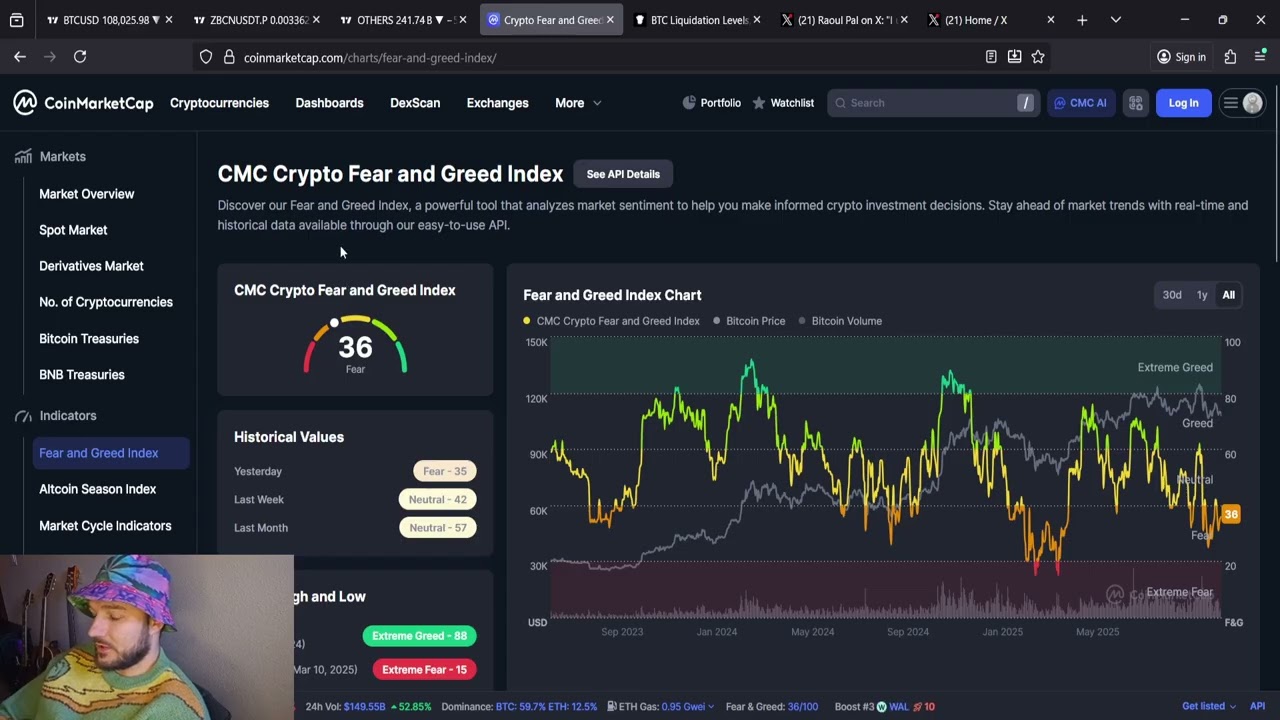Open BNB Treasuries in sidebar
Image resolution: width=1280 pixels, height=720 pixels.
pos(82,375)
